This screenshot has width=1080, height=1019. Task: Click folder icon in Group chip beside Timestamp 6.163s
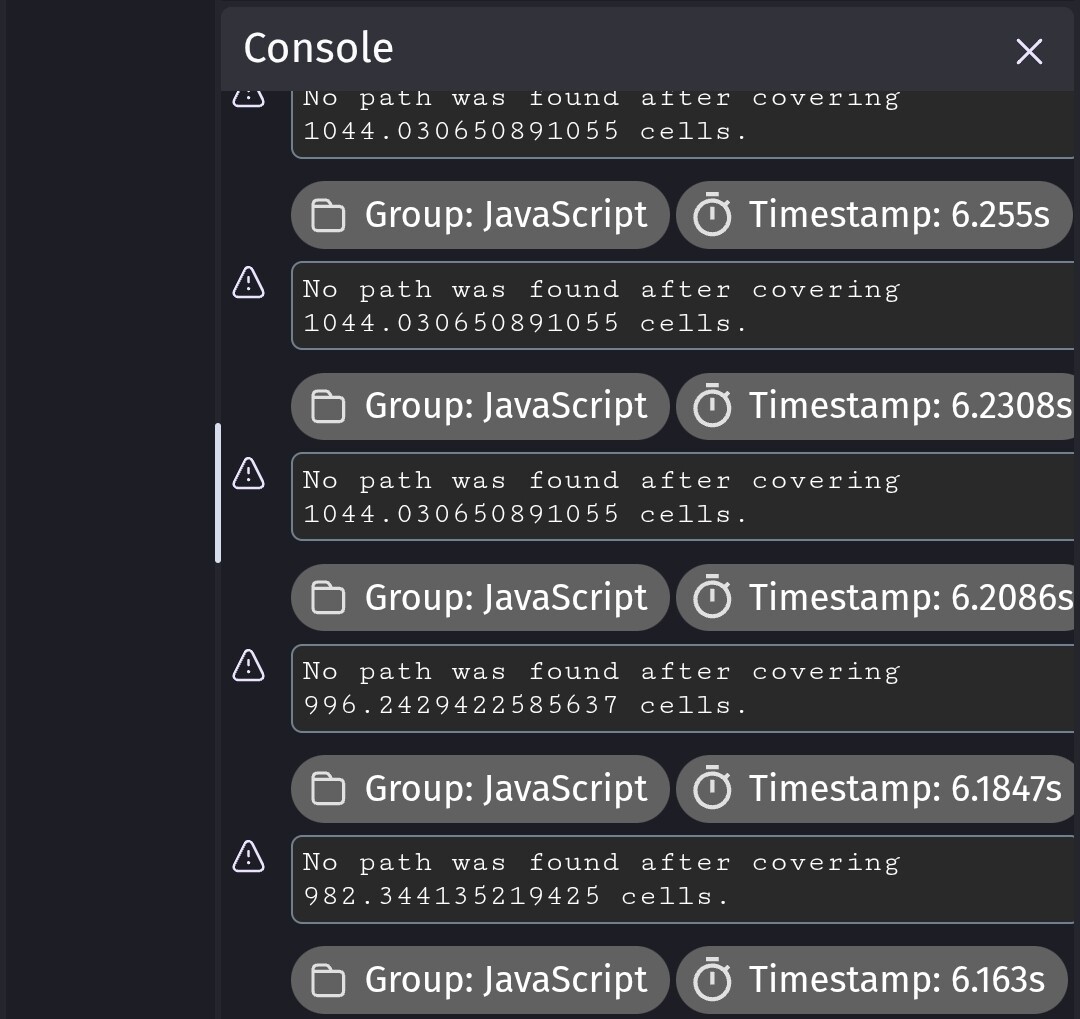pos(328,980)
